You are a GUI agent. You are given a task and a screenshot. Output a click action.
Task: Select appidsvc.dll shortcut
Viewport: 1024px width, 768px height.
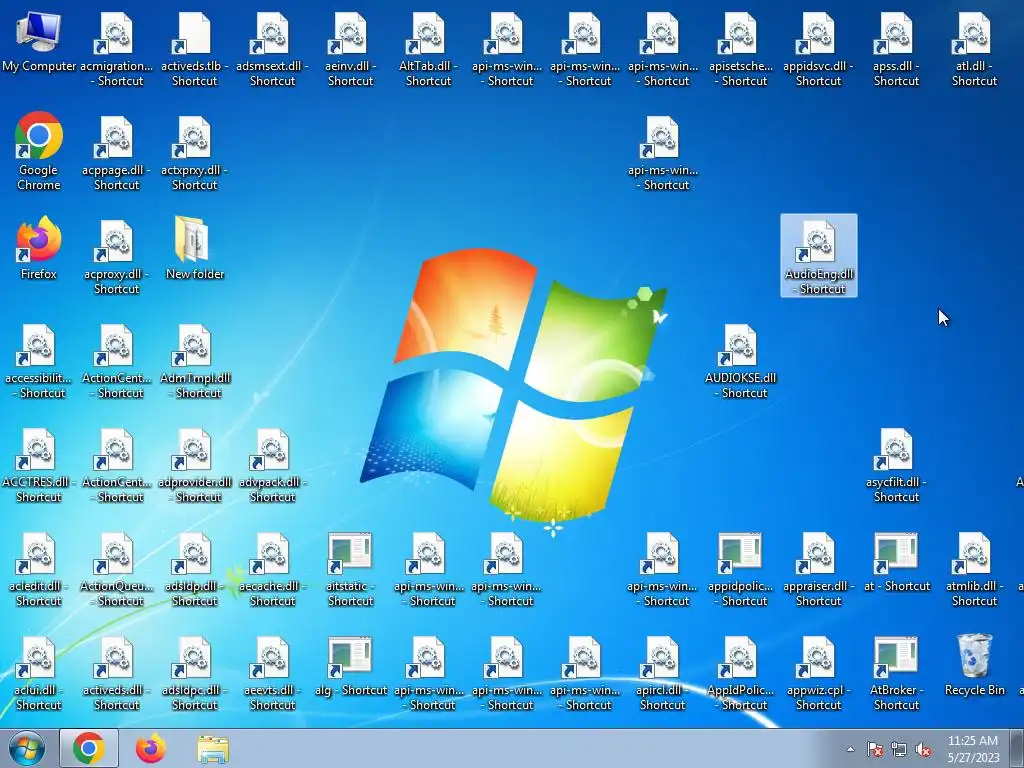click(818, 50)
